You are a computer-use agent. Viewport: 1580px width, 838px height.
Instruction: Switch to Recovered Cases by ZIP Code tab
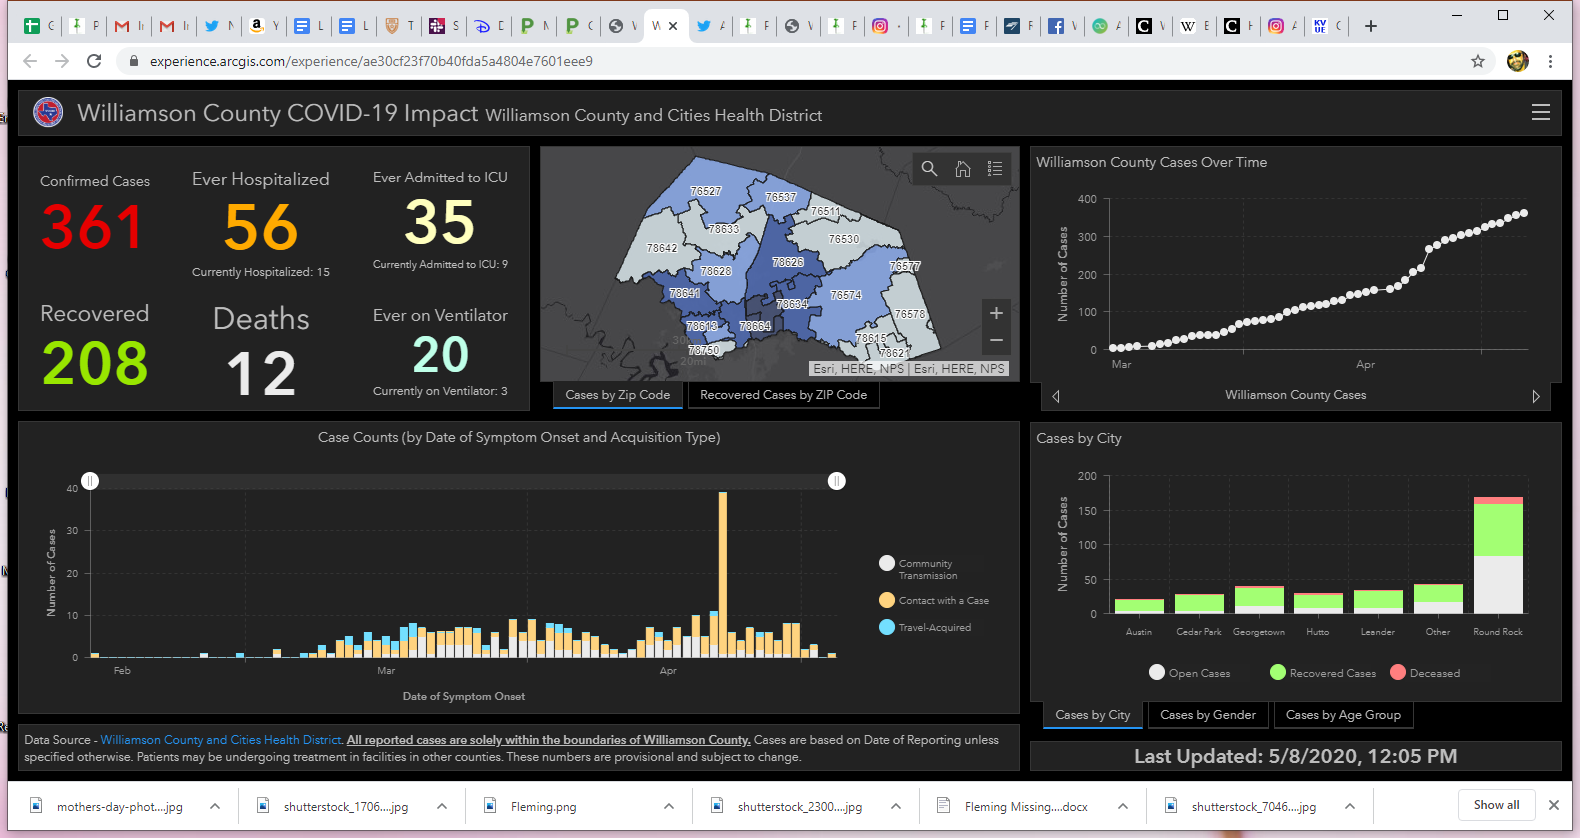pos(783,395)
